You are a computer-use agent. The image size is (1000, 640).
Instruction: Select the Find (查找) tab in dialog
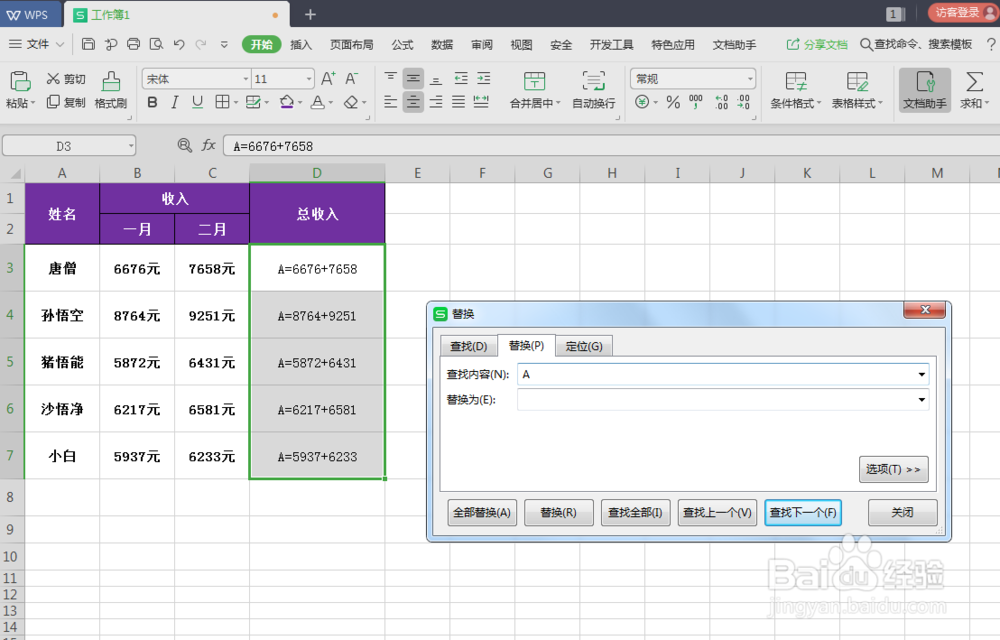(x=468, y=346)
